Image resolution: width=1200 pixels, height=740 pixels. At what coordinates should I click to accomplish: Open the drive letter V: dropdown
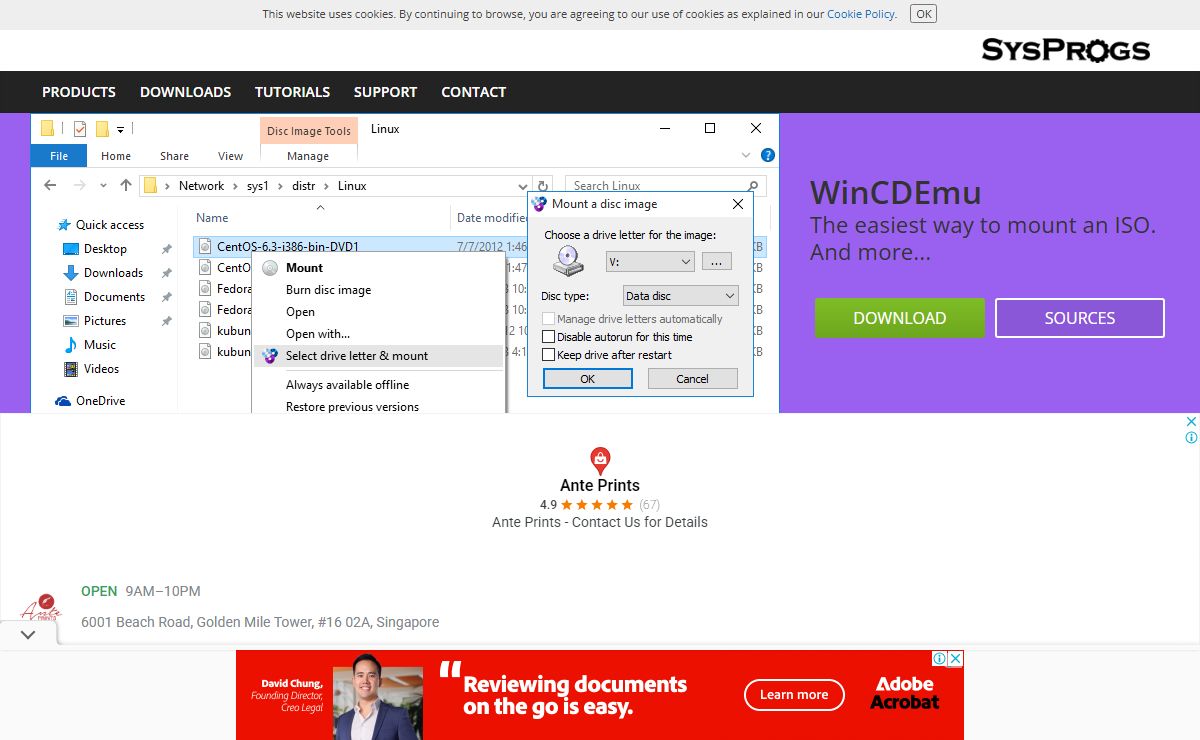650,261
